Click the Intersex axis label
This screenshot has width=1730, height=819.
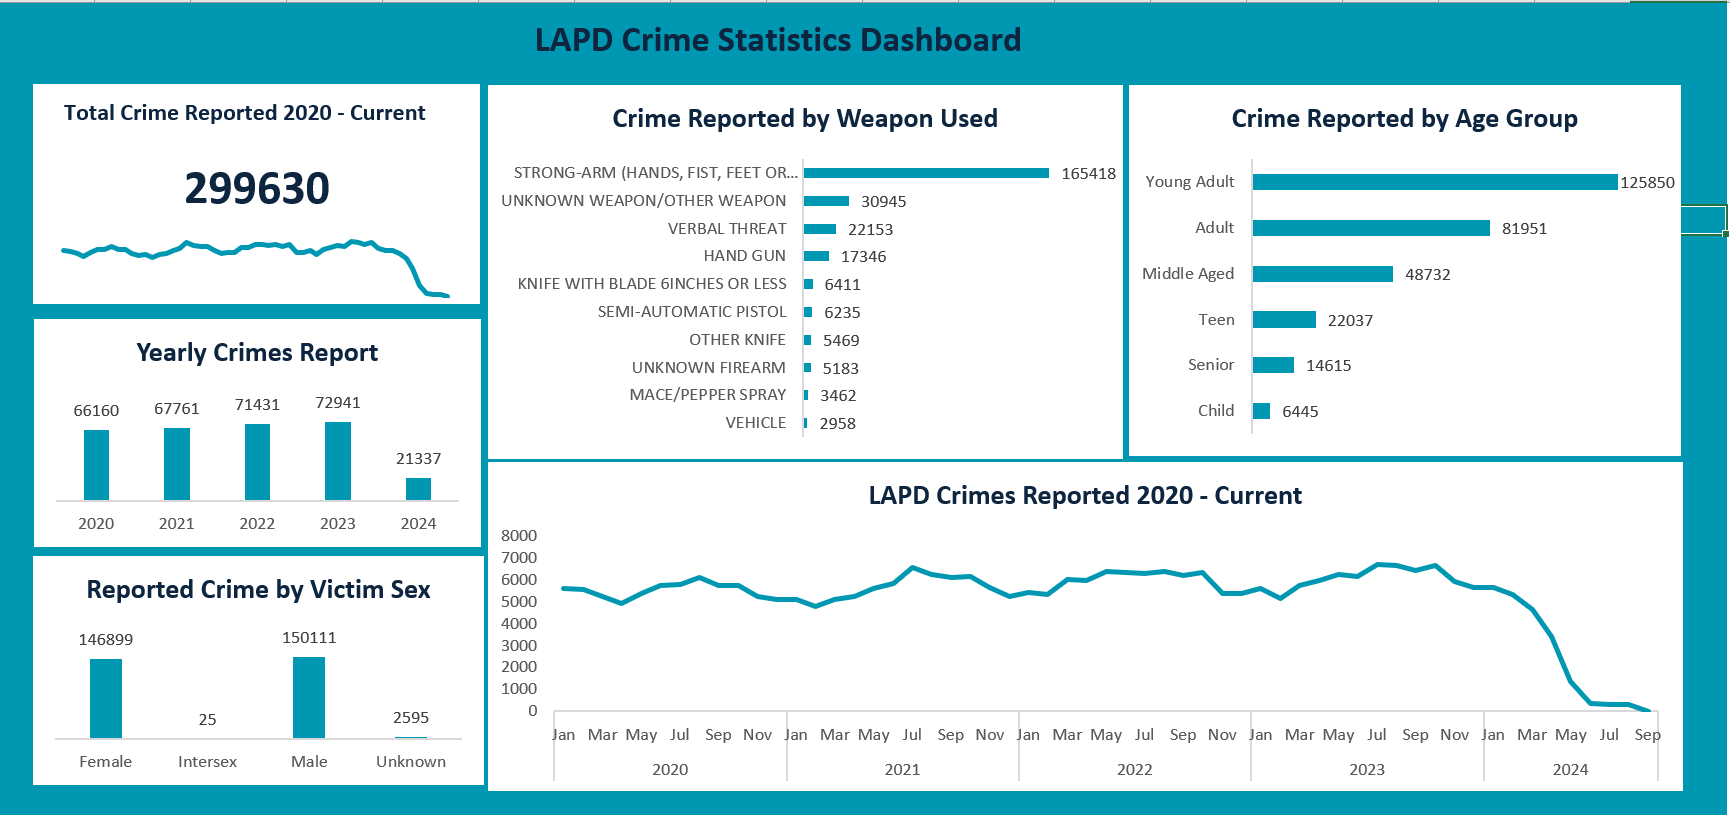click(x=207, y=762)
